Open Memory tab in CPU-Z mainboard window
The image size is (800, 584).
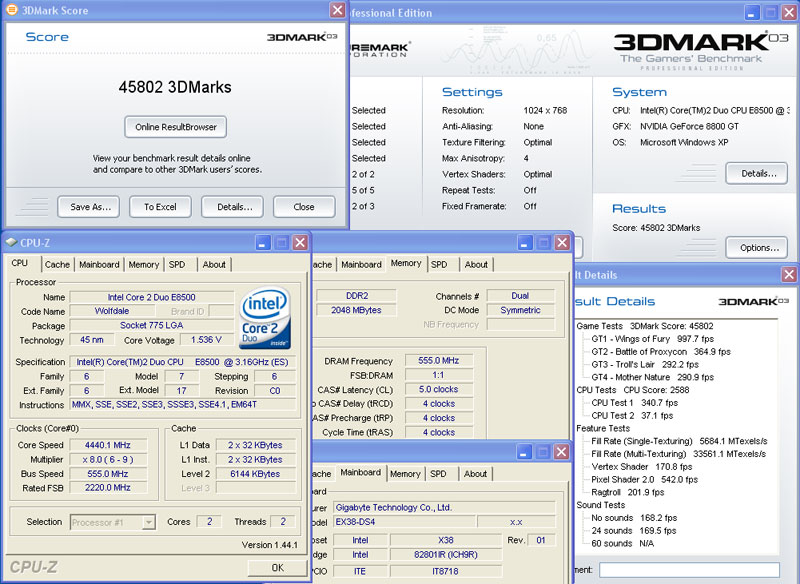[405, 474]
